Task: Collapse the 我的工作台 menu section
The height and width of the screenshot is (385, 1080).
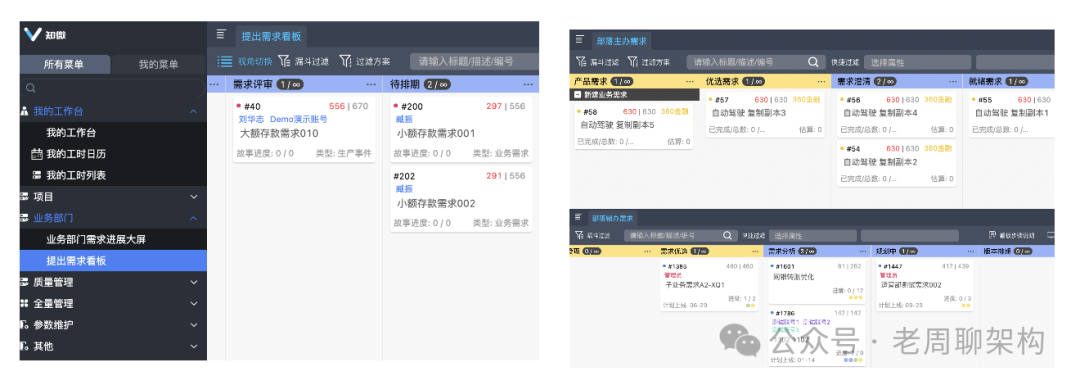Action: (x=194, y=112)
